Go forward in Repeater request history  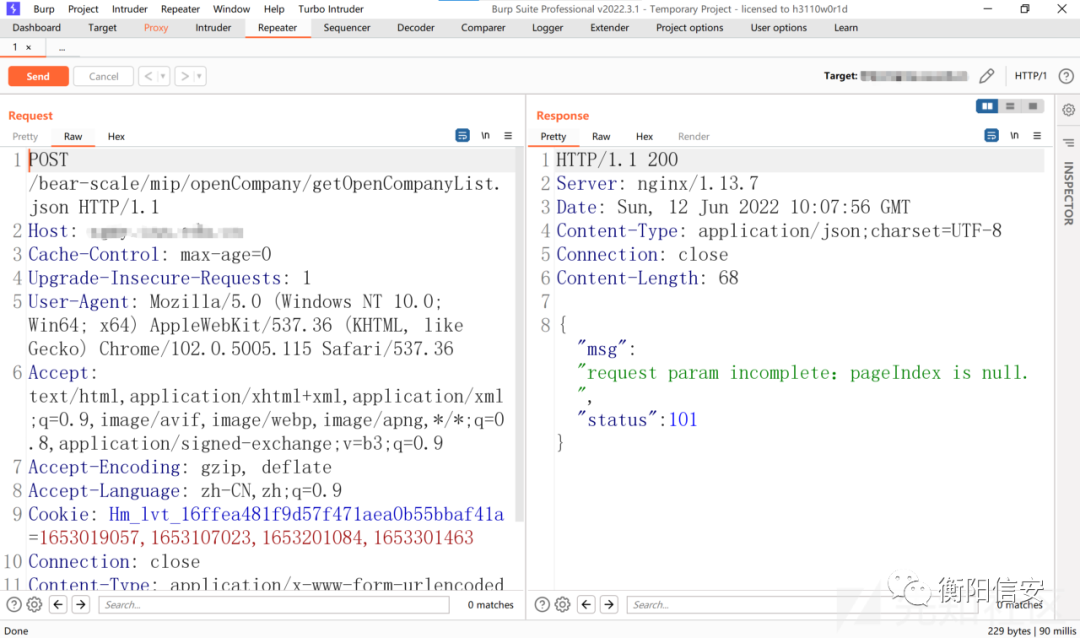185,76
